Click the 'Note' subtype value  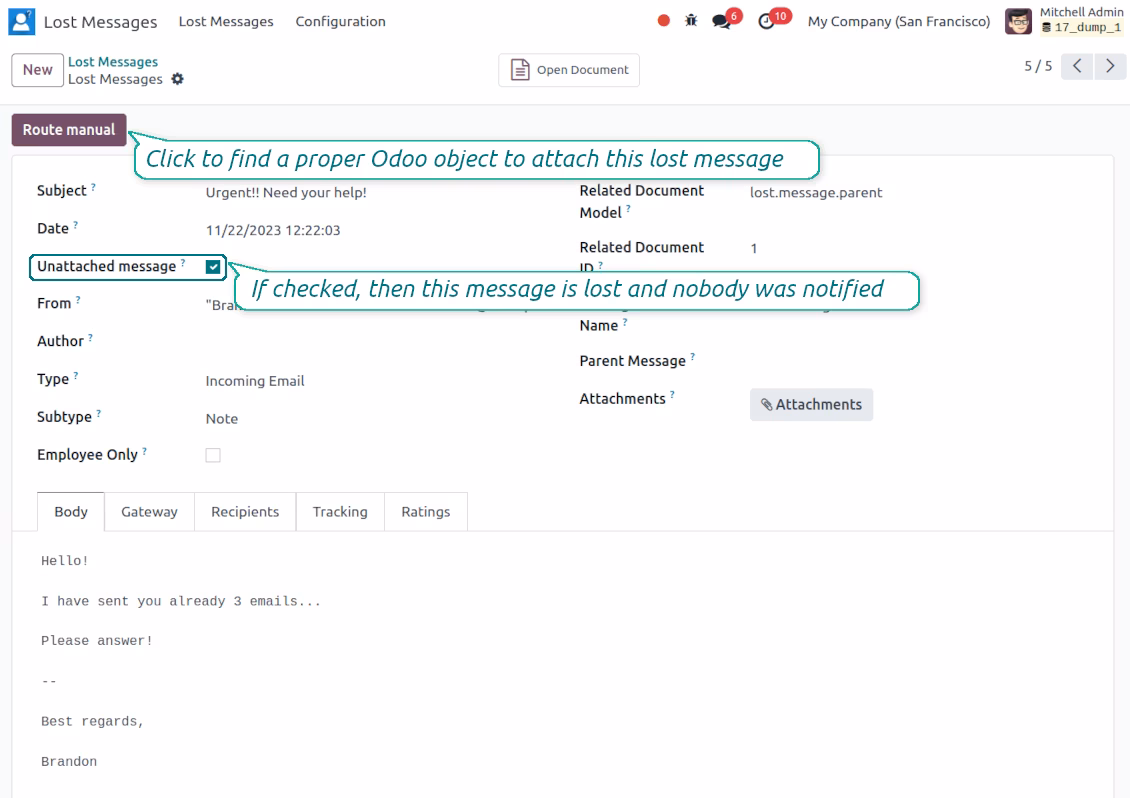tap(222, 419)
